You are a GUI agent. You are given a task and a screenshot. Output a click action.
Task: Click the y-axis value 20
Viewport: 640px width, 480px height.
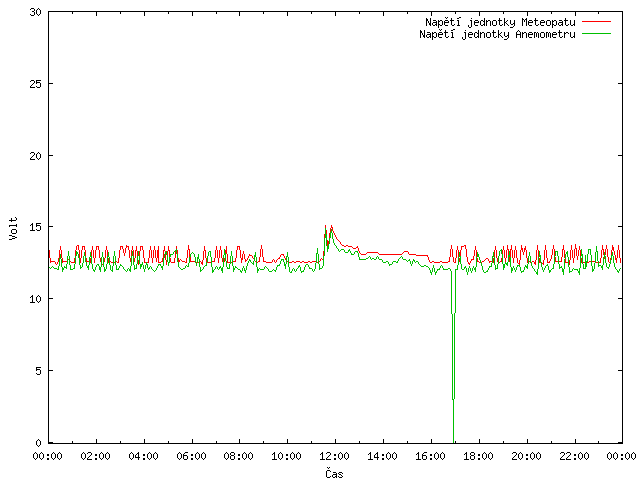tap(36, 156)
